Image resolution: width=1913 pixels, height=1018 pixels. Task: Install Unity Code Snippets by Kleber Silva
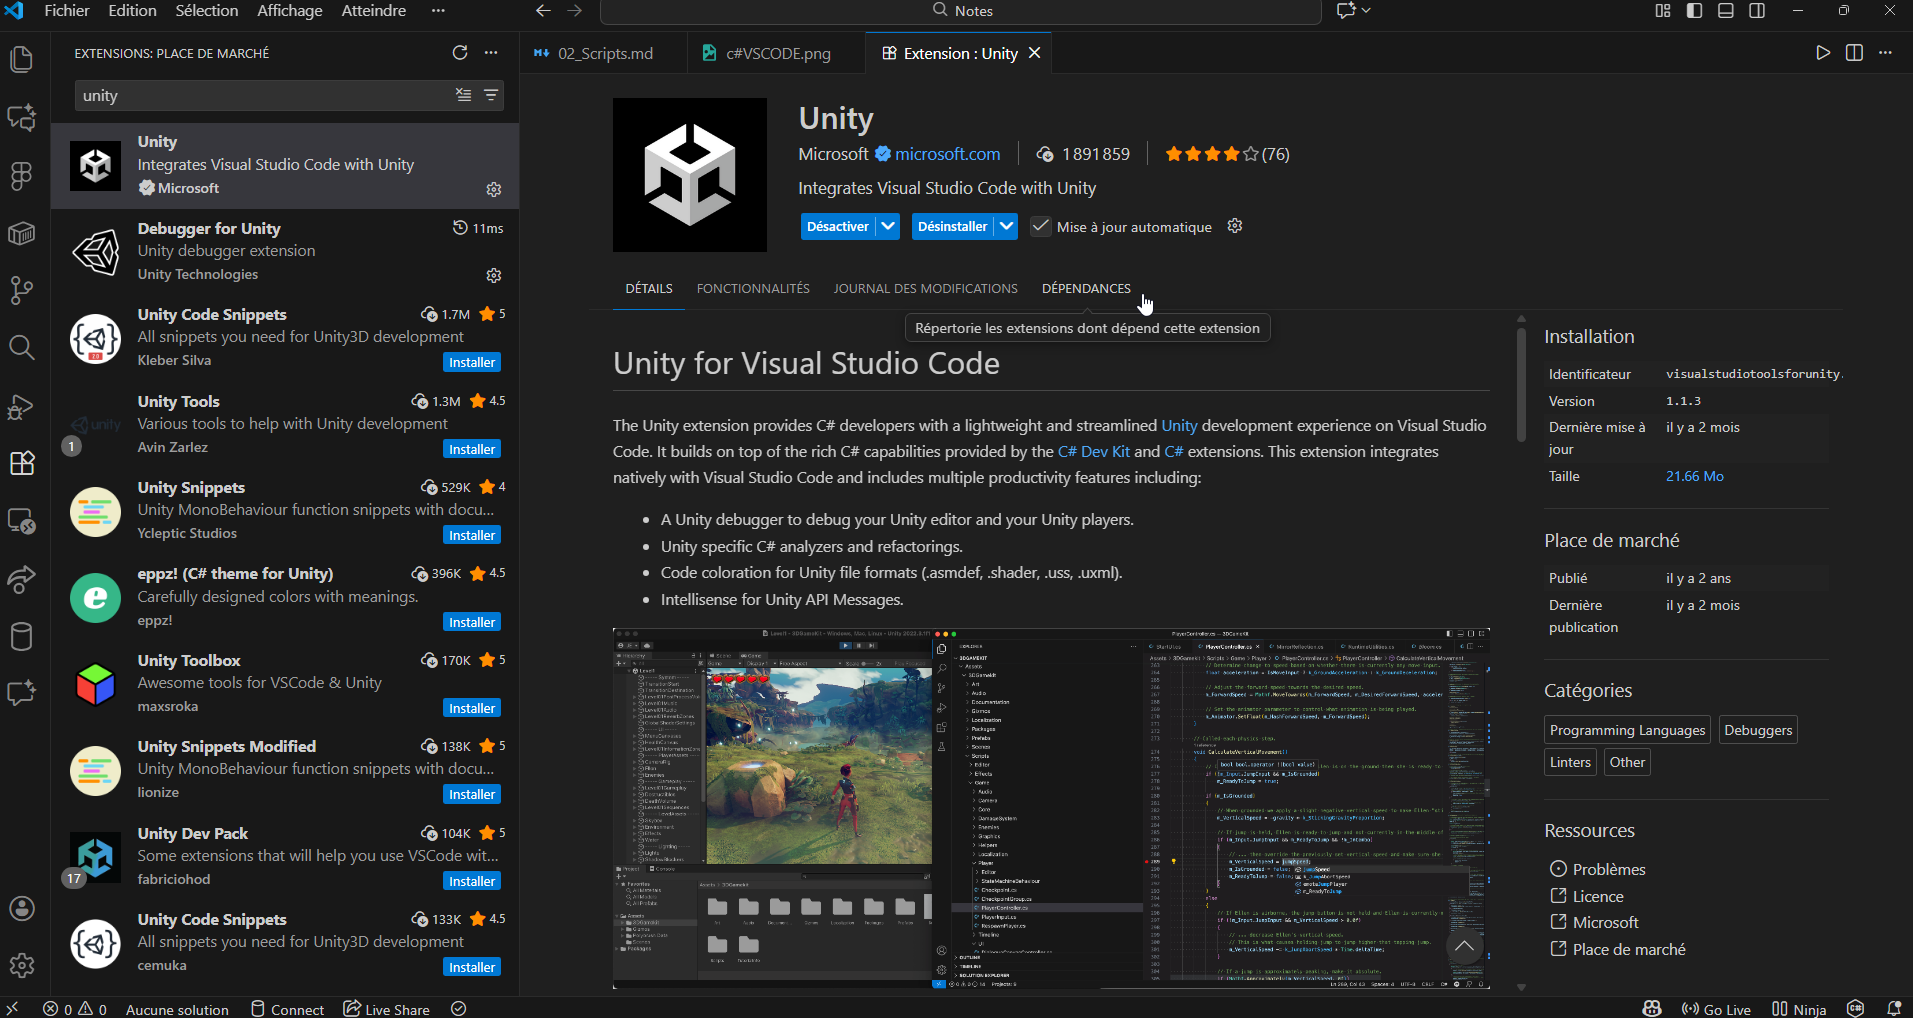pos(472,362)
